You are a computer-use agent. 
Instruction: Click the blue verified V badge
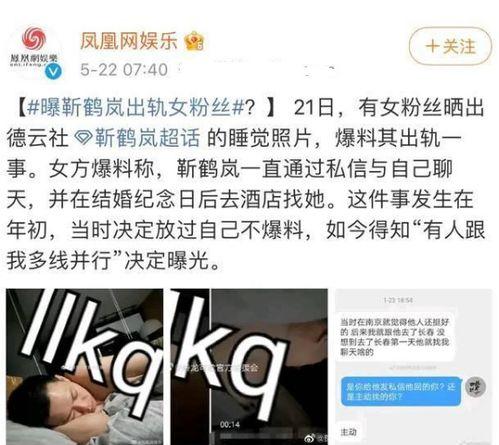[53, 71]
